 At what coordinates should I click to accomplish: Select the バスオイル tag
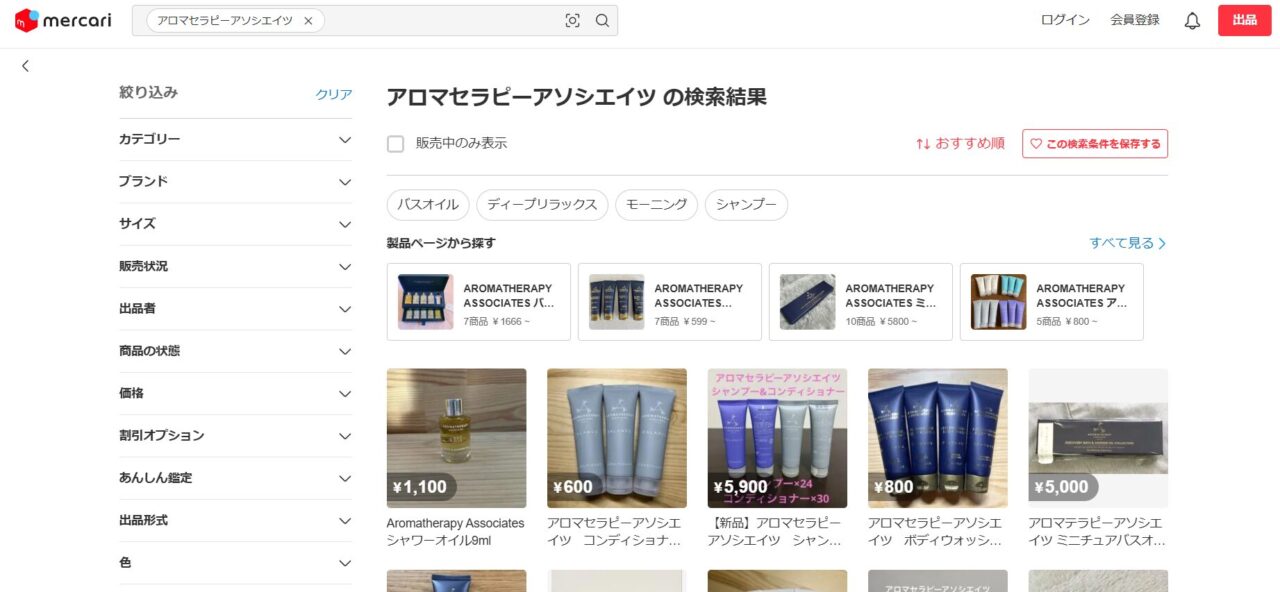pos(428,205)
